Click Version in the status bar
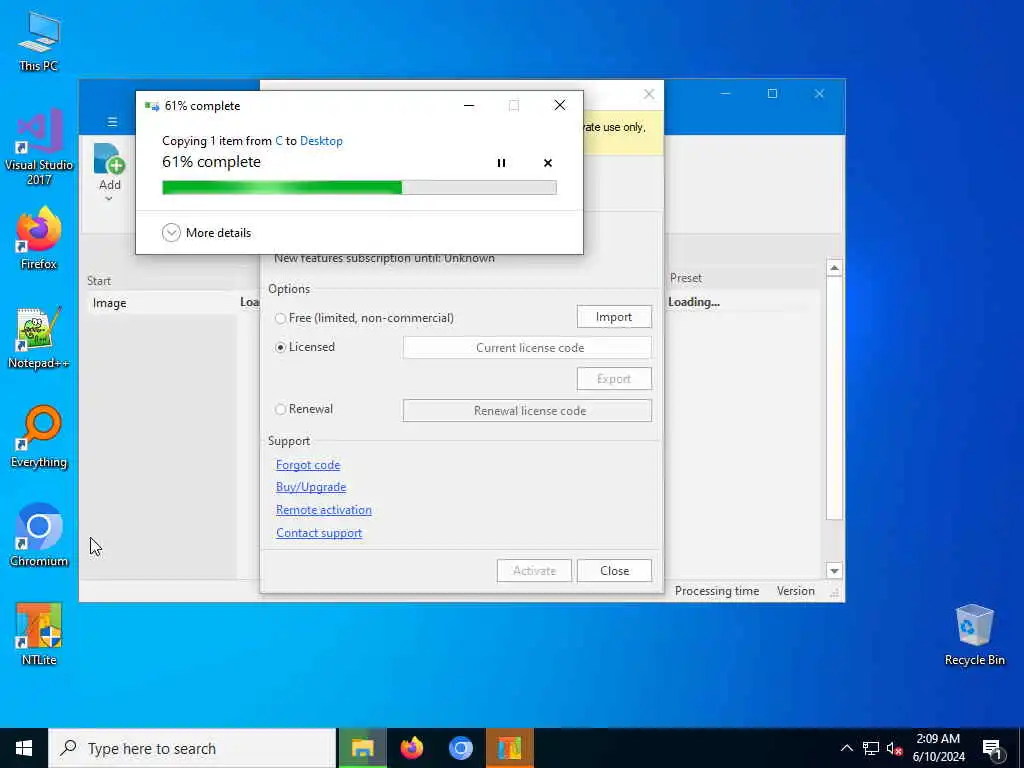Image resolution: width=1024 pixels, height=768 pixels. (795, 591)
